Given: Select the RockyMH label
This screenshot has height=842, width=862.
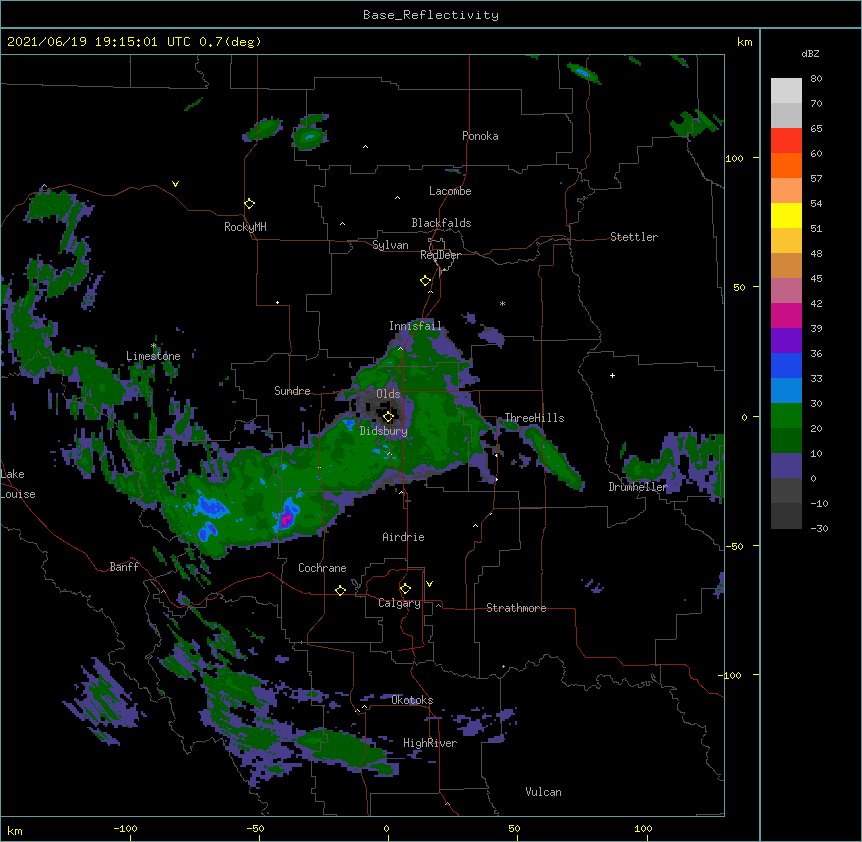Looking at the screenshot, I should tap(245, 227).
